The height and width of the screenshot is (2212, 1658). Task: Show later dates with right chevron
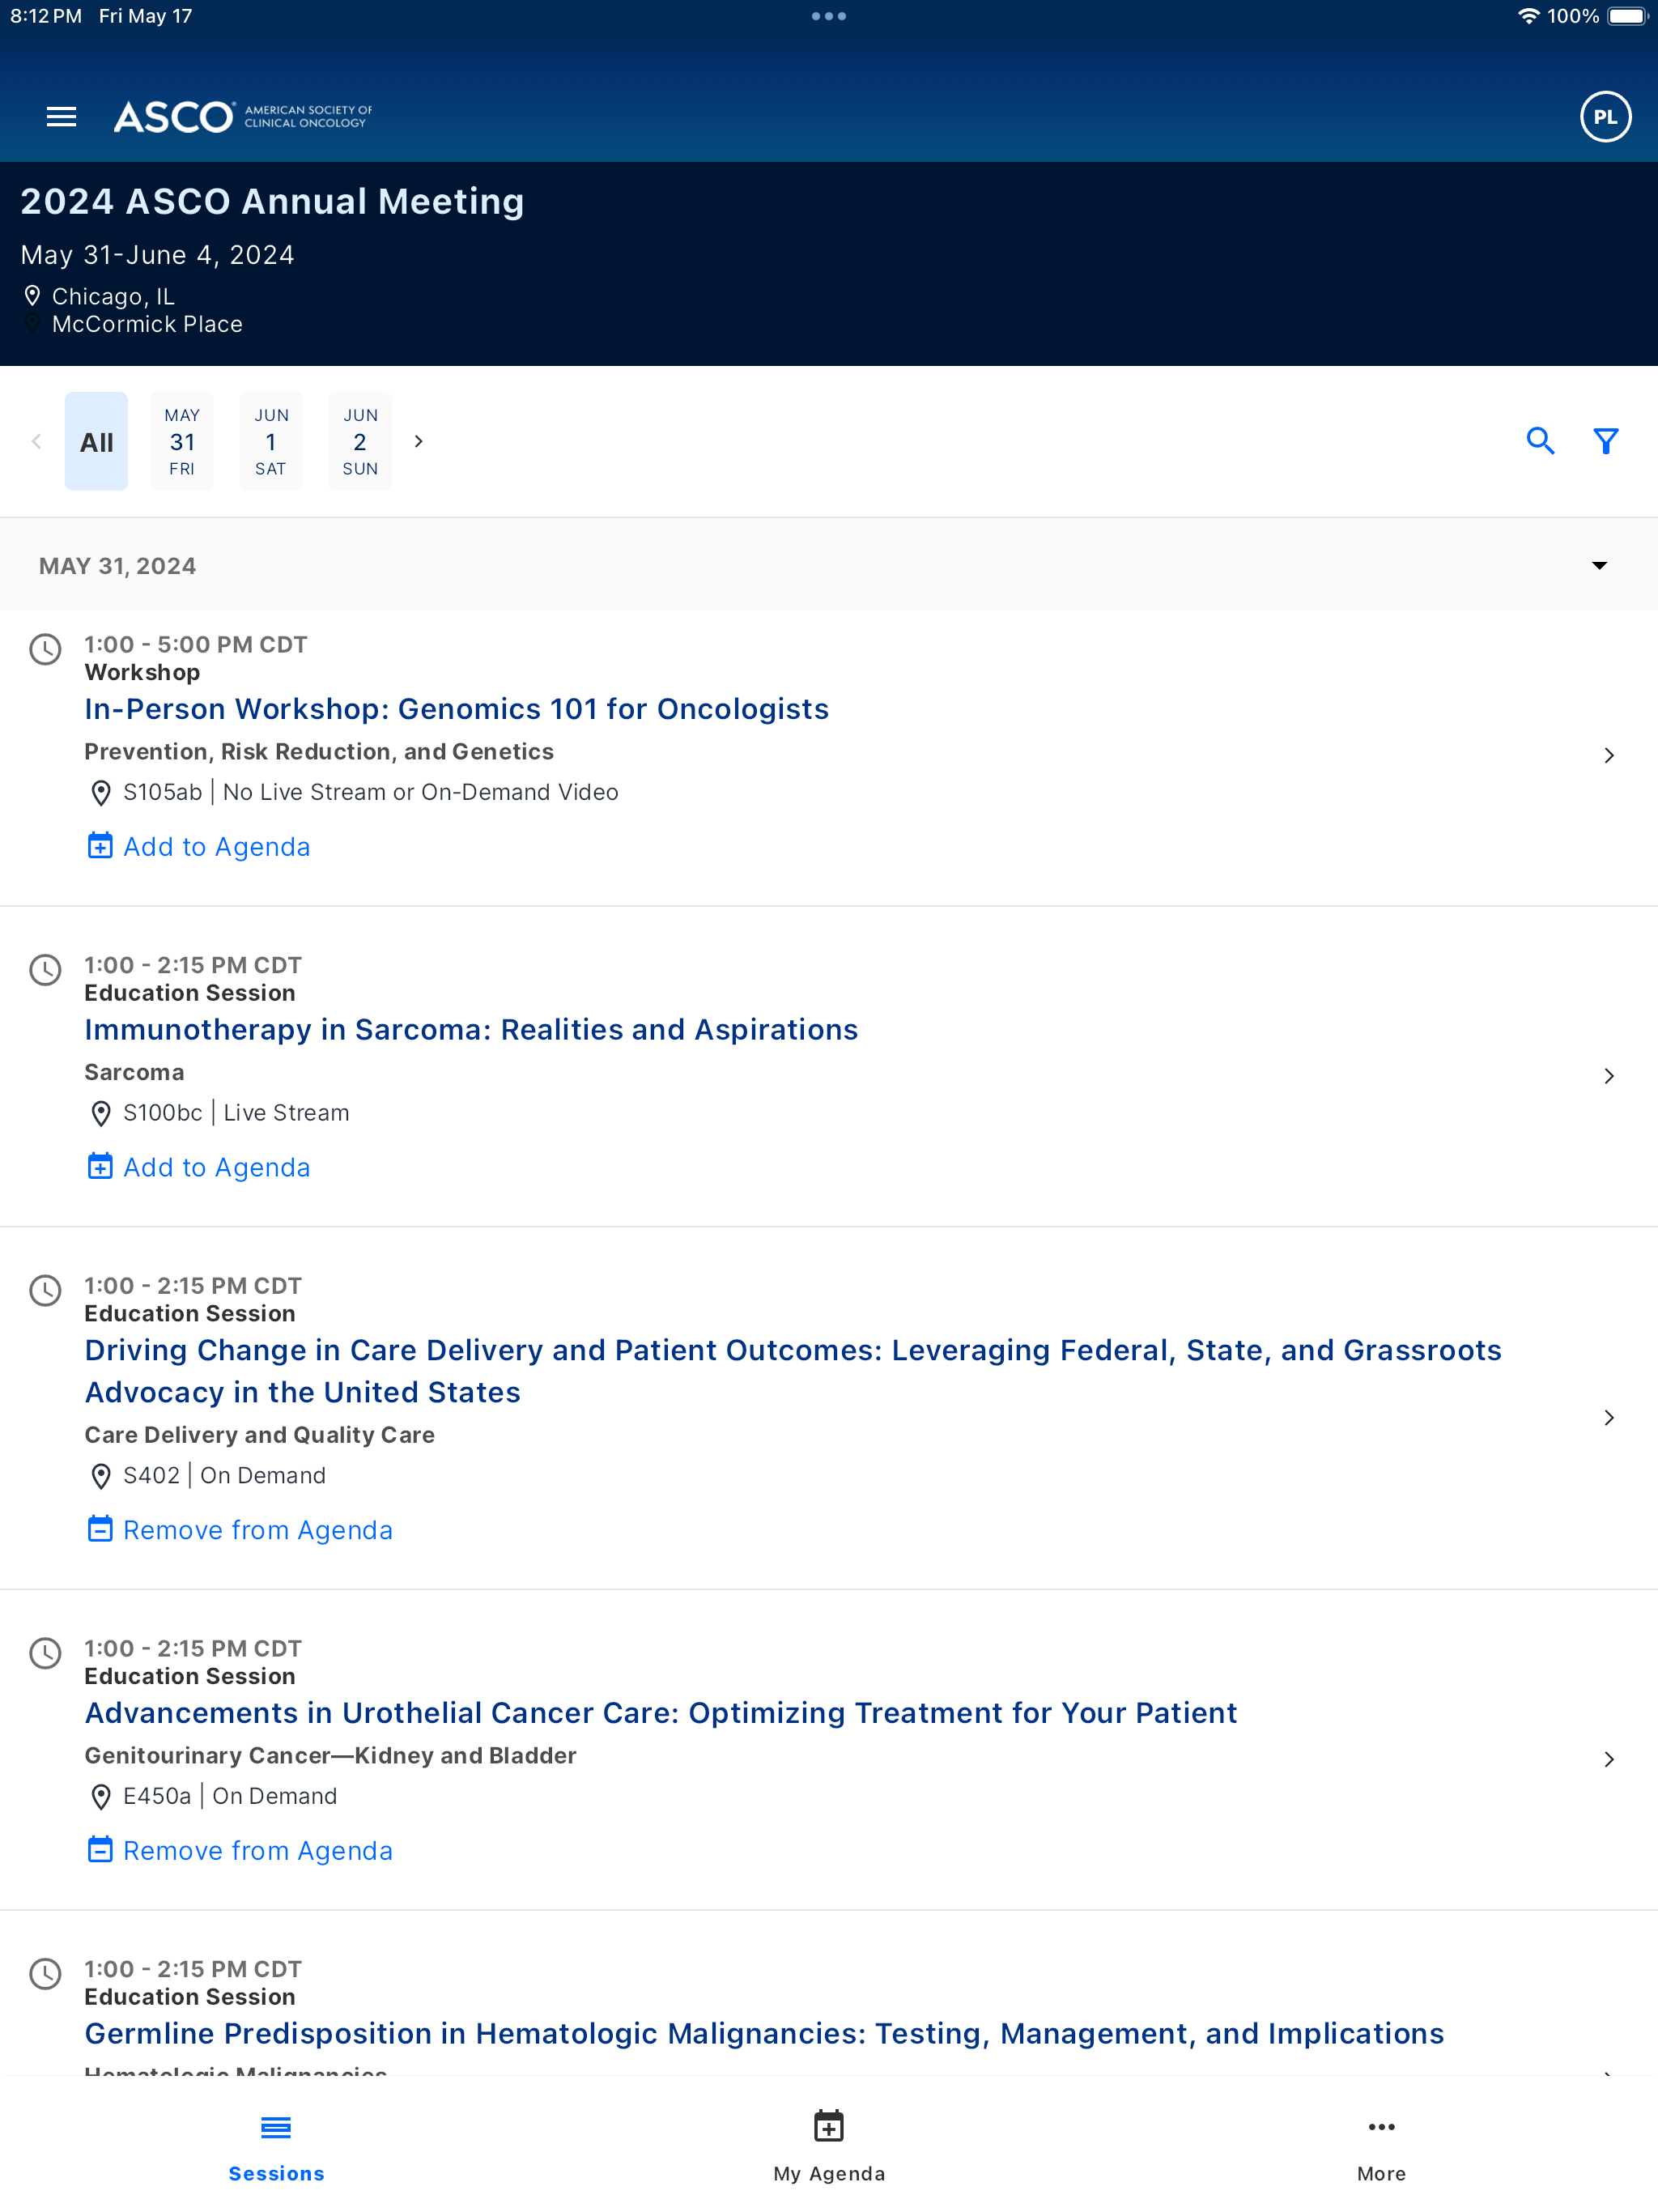tap(419, 441)
